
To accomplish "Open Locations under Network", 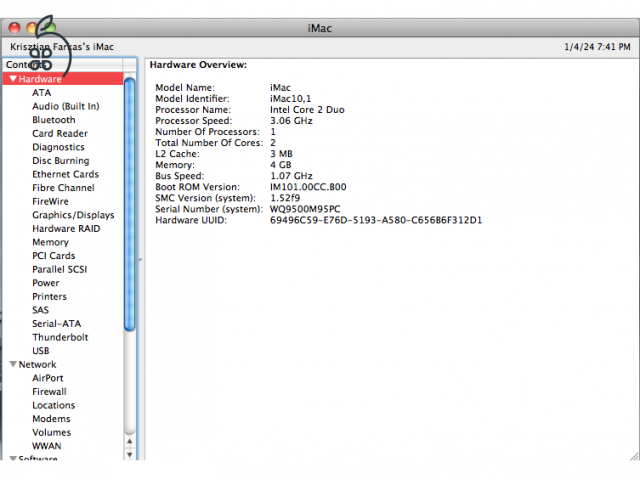I will coord(54,405).
